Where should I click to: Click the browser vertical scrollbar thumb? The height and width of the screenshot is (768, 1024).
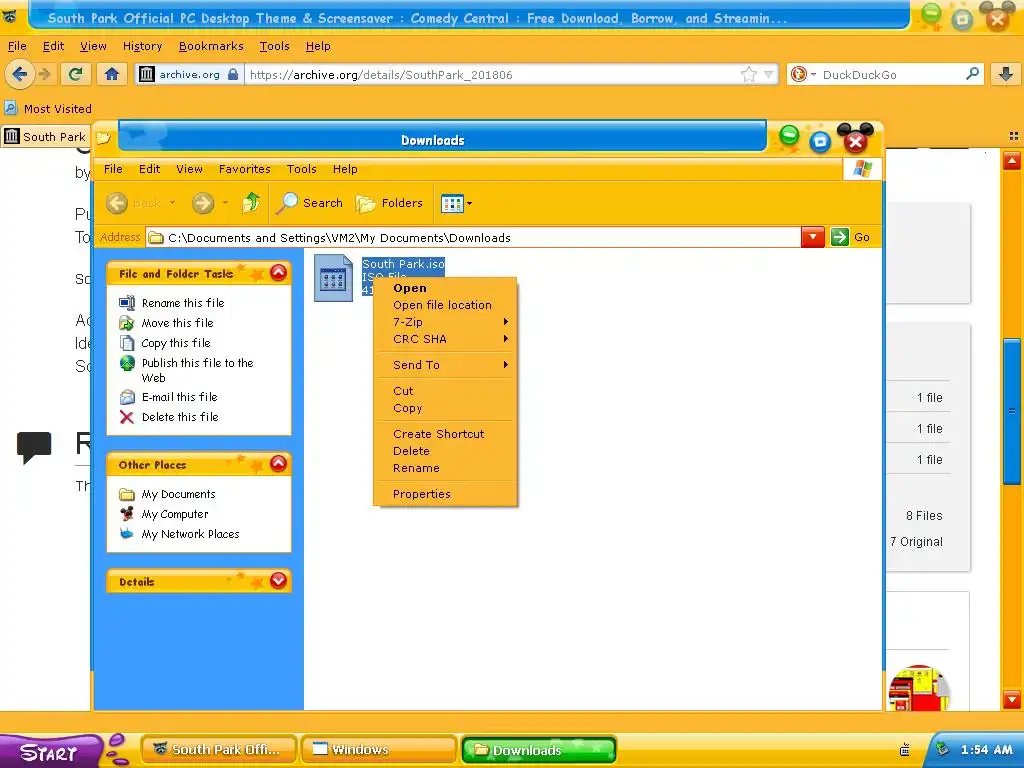pyautogui.click(x=1012, y=411)
